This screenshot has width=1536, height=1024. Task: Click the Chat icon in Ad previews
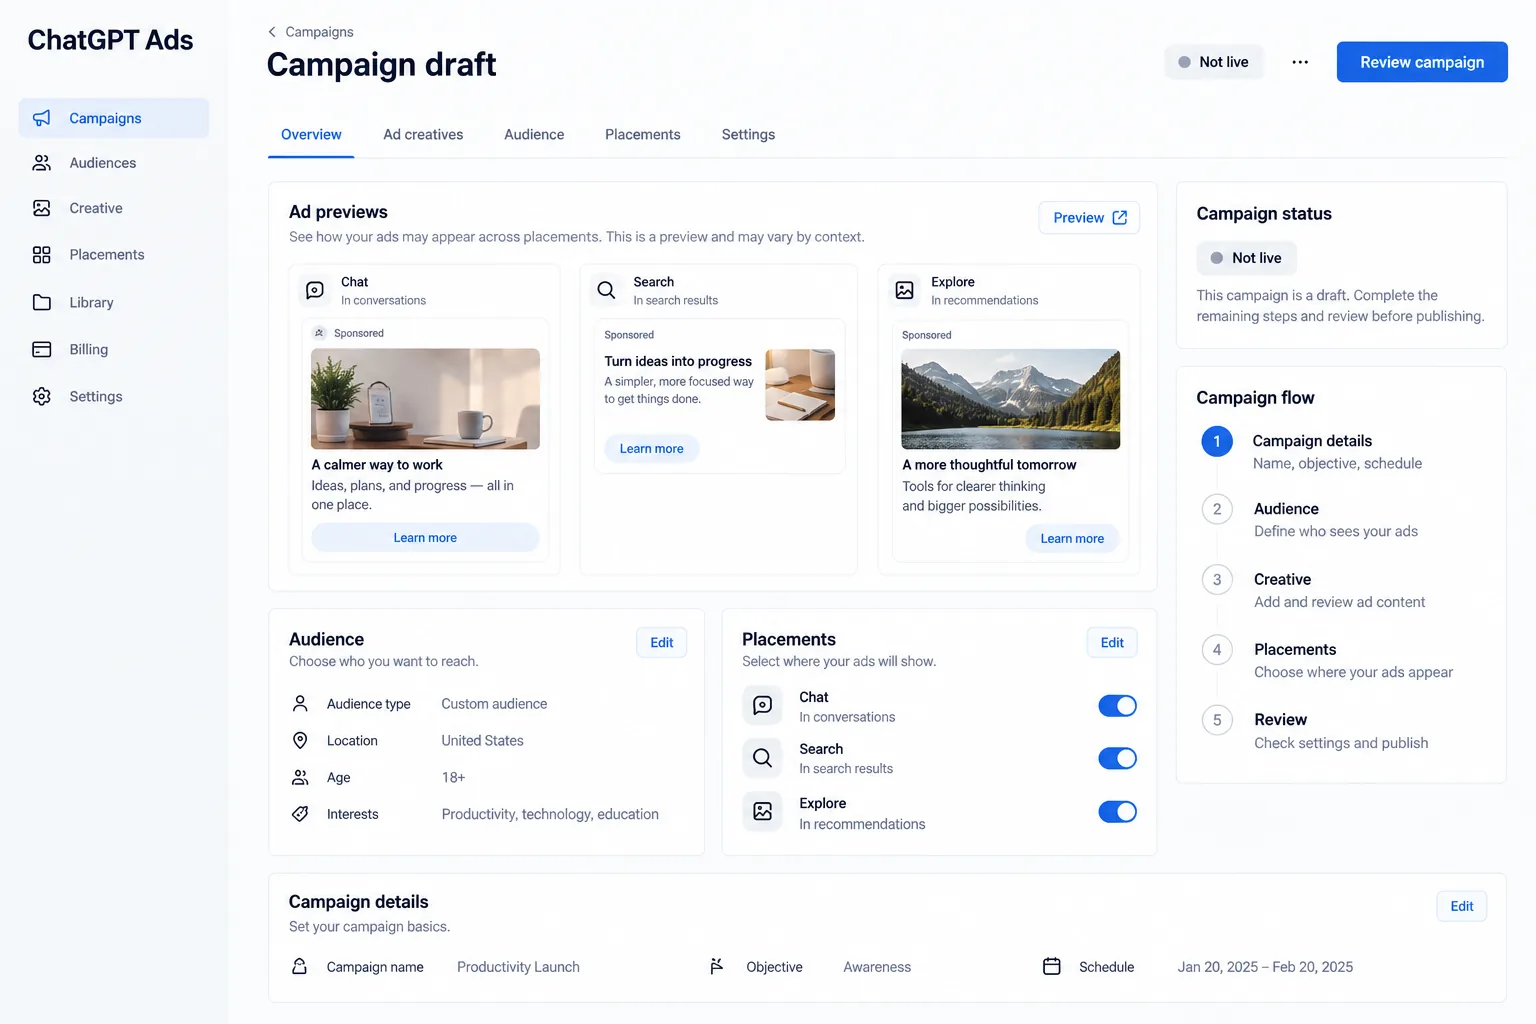(314, 290)
